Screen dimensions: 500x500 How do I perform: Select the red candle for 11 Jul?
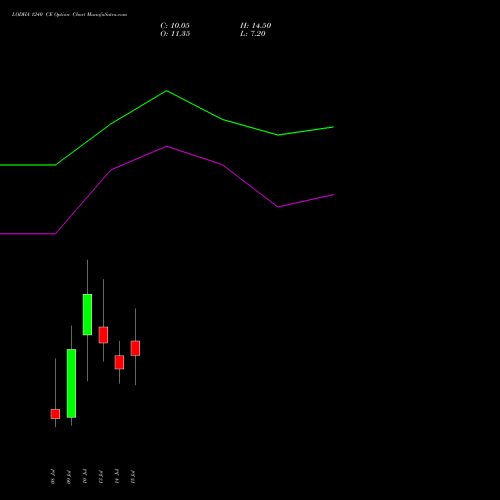pos(103,335)
